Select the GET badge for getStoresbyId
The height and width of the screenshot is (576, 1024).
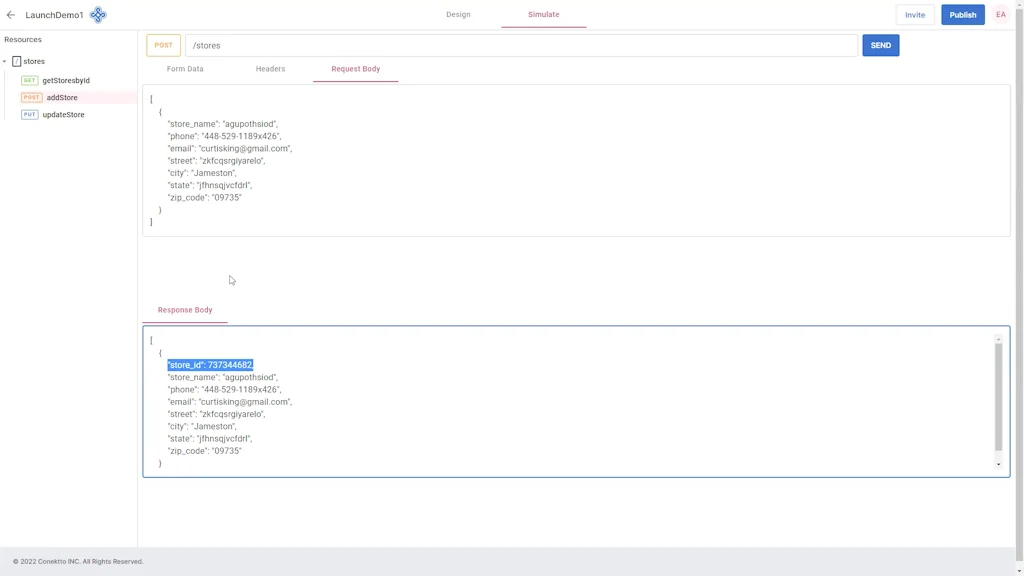29,80
